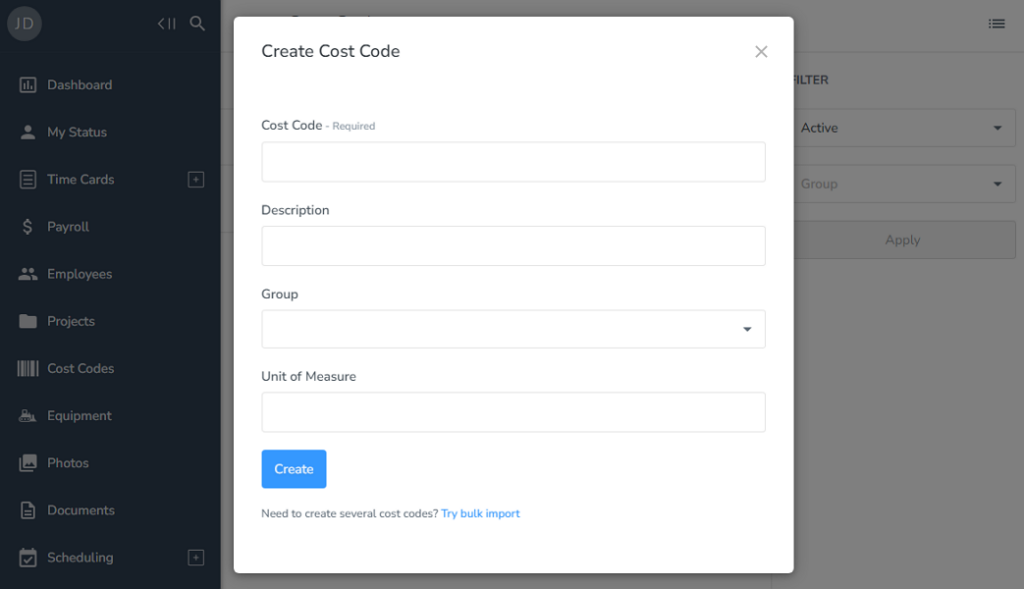Expand the Group filter dropdown on the right
Screen dimensions: 1024x589
[x=996, y=184]
